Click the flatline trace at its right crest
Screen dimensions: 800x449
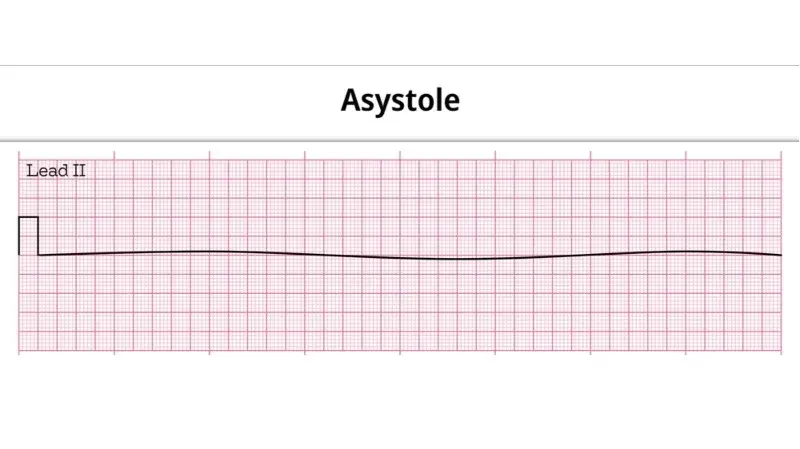coord(686,252)
